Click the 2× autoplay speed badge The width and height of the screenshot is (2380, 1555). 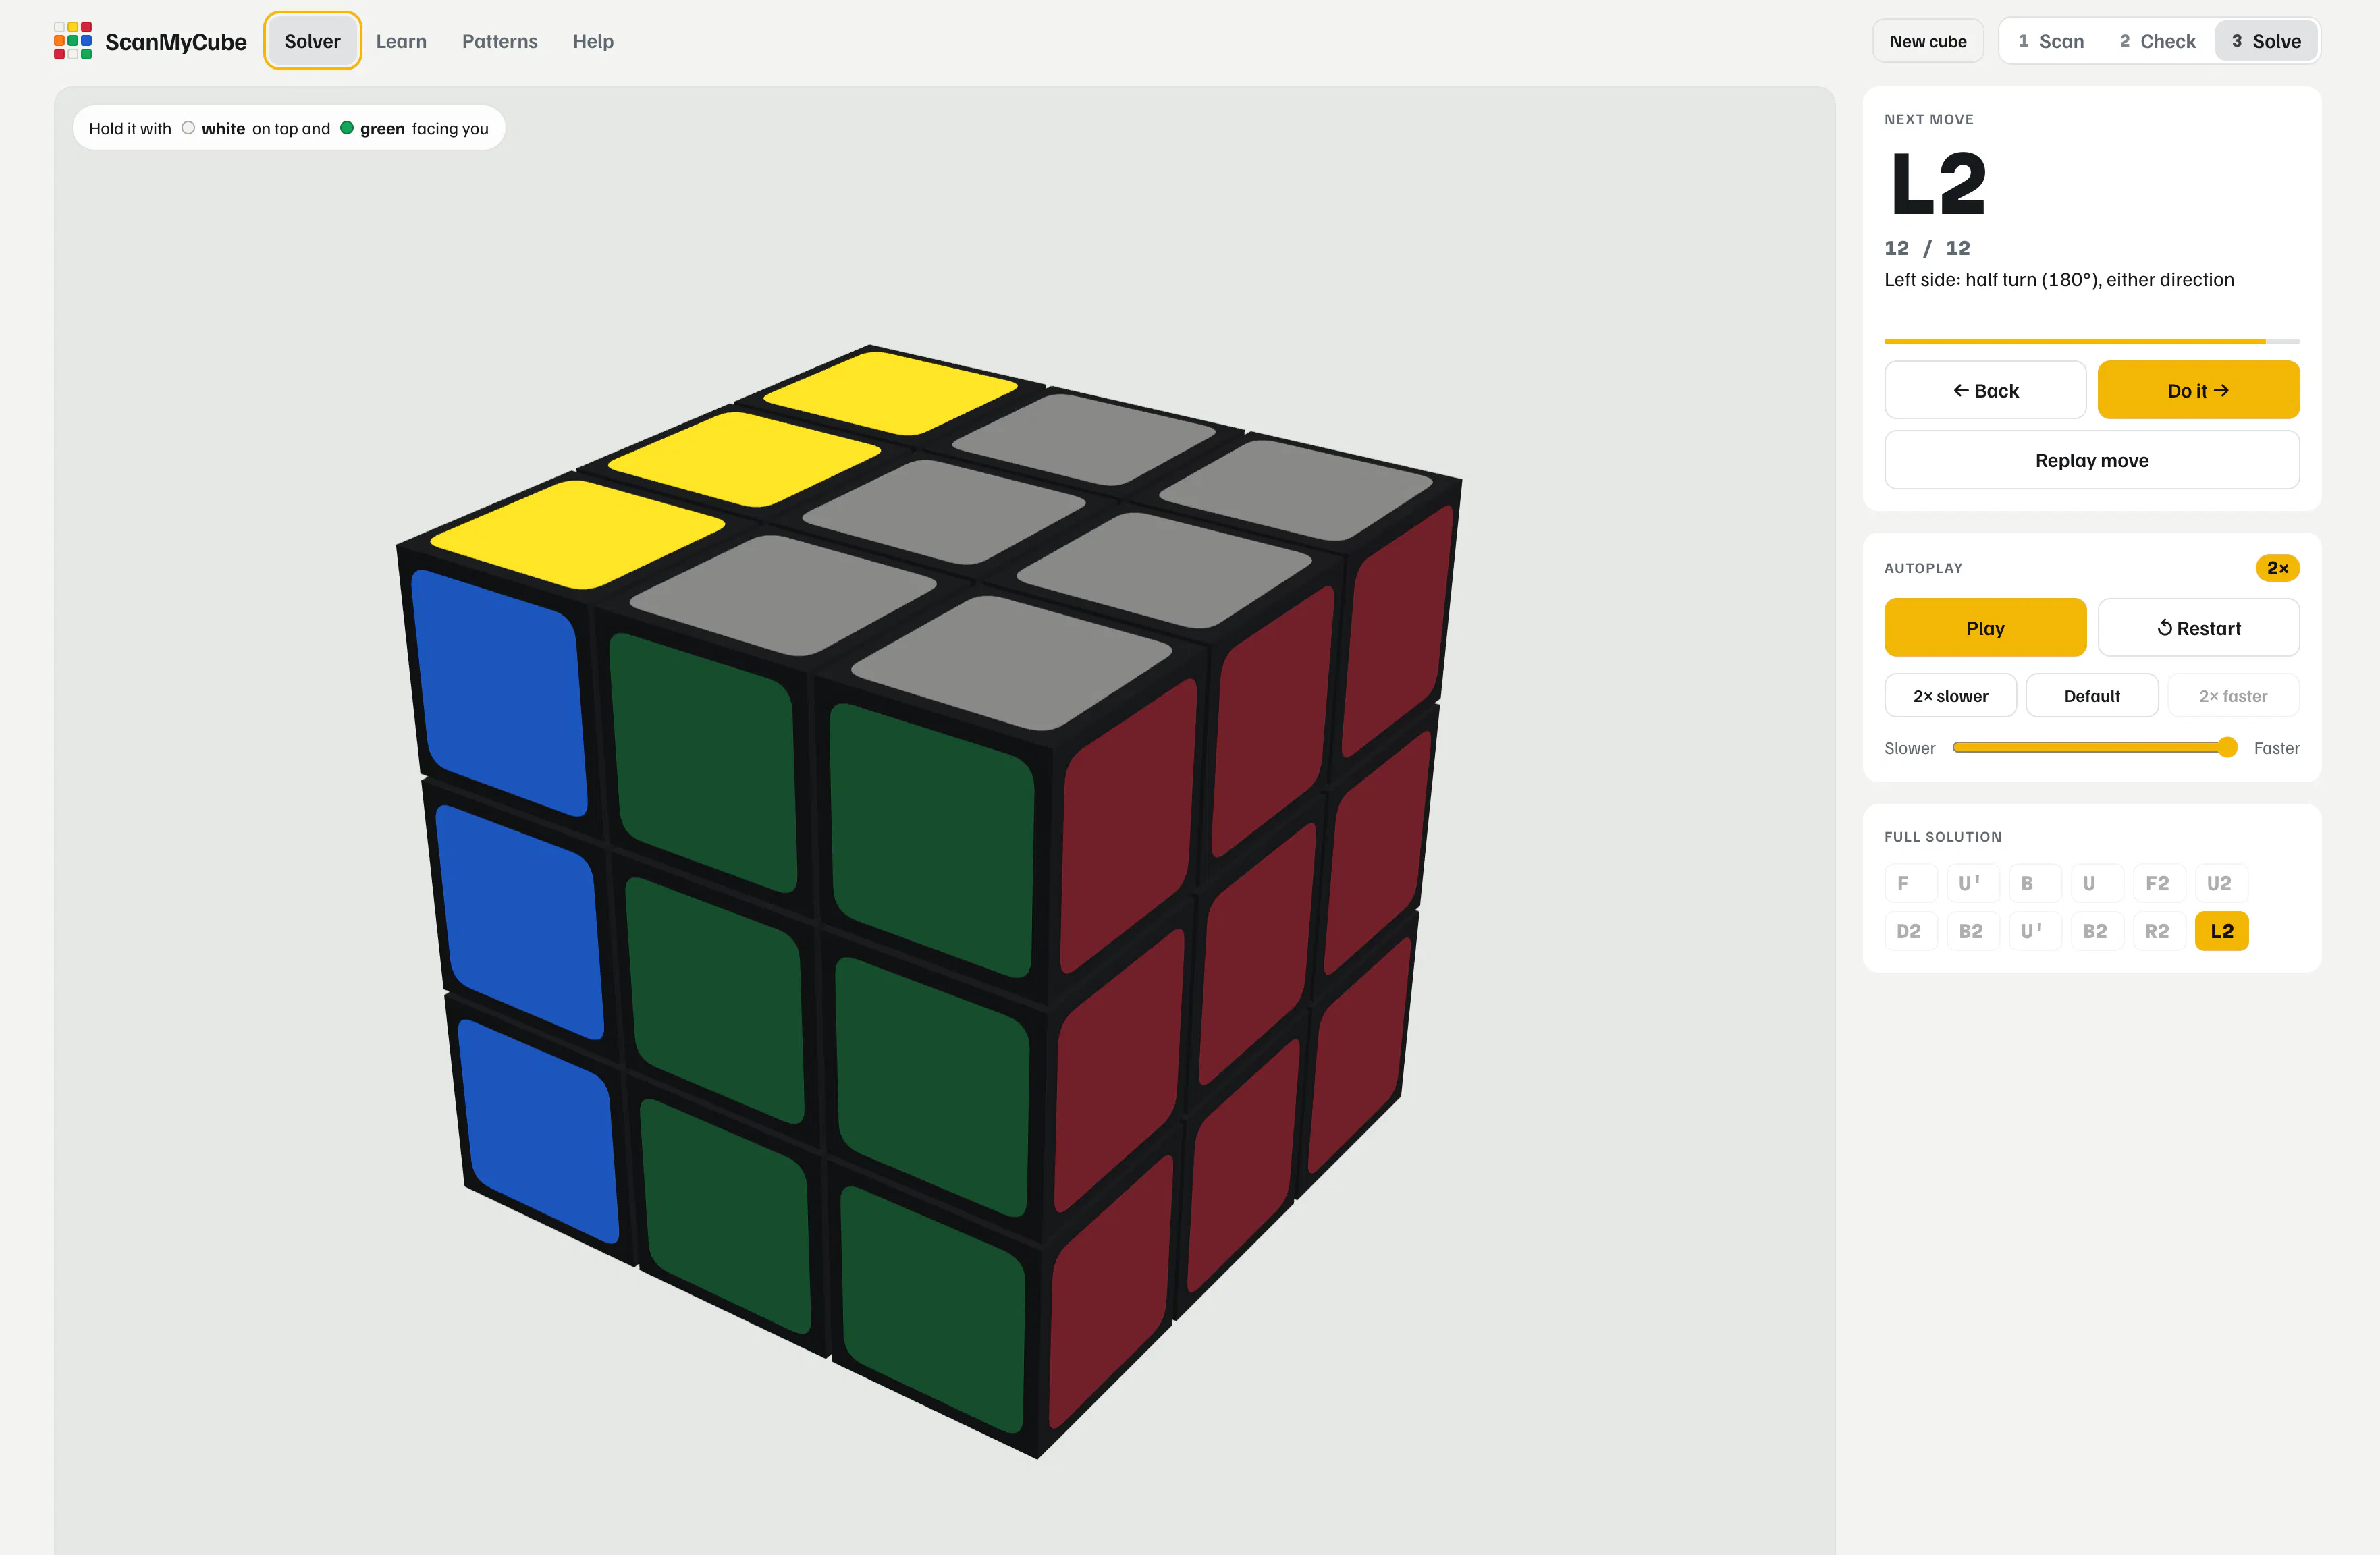(x=2277, y=568)
